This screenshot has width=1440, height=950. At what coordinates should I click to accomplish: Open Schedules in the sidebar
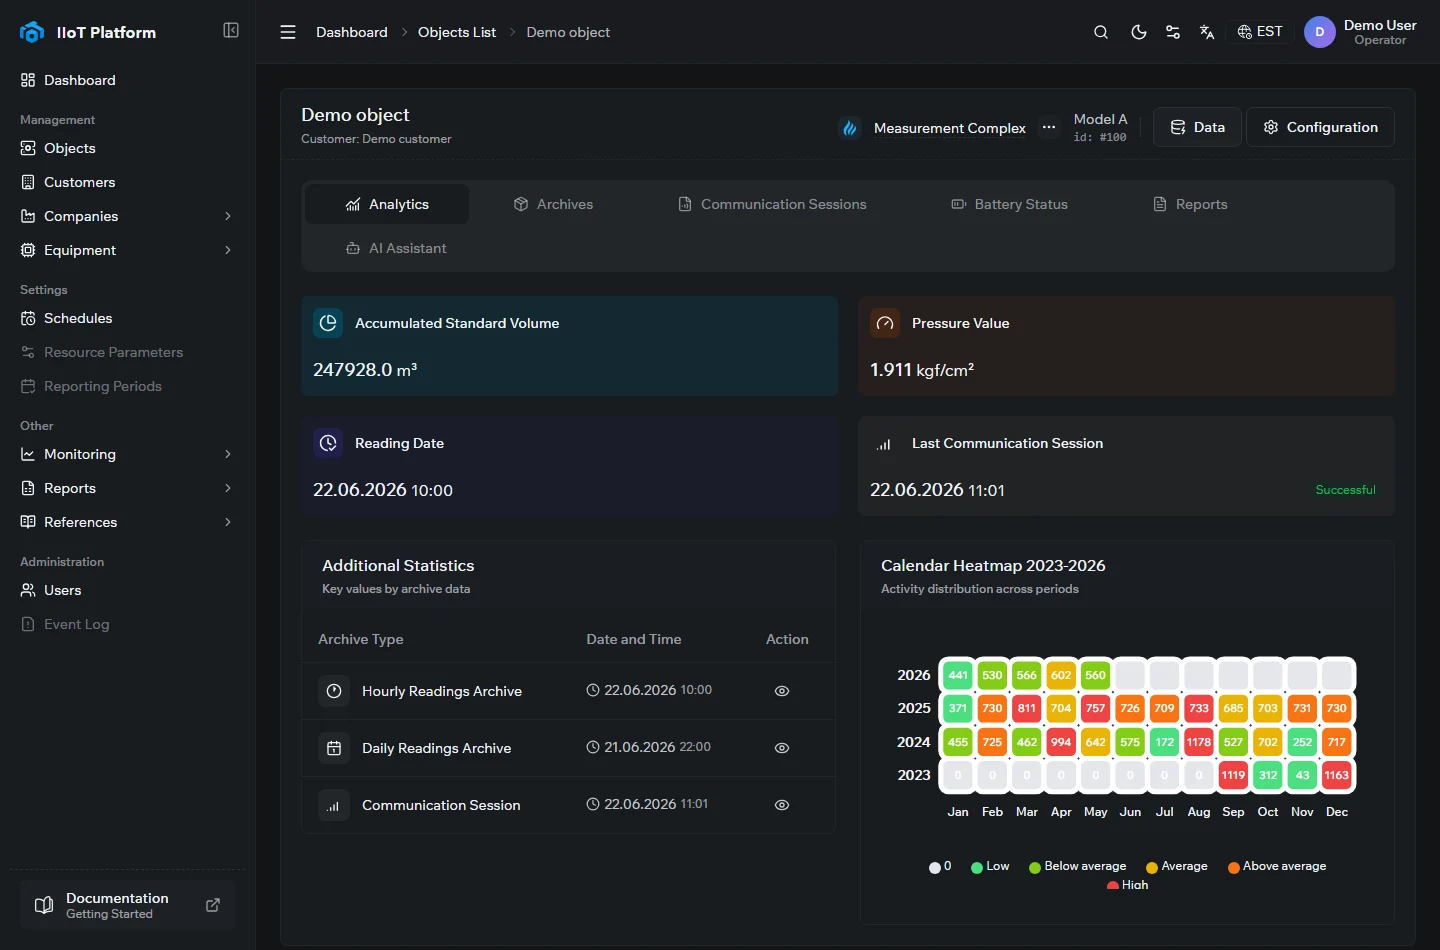127,318
